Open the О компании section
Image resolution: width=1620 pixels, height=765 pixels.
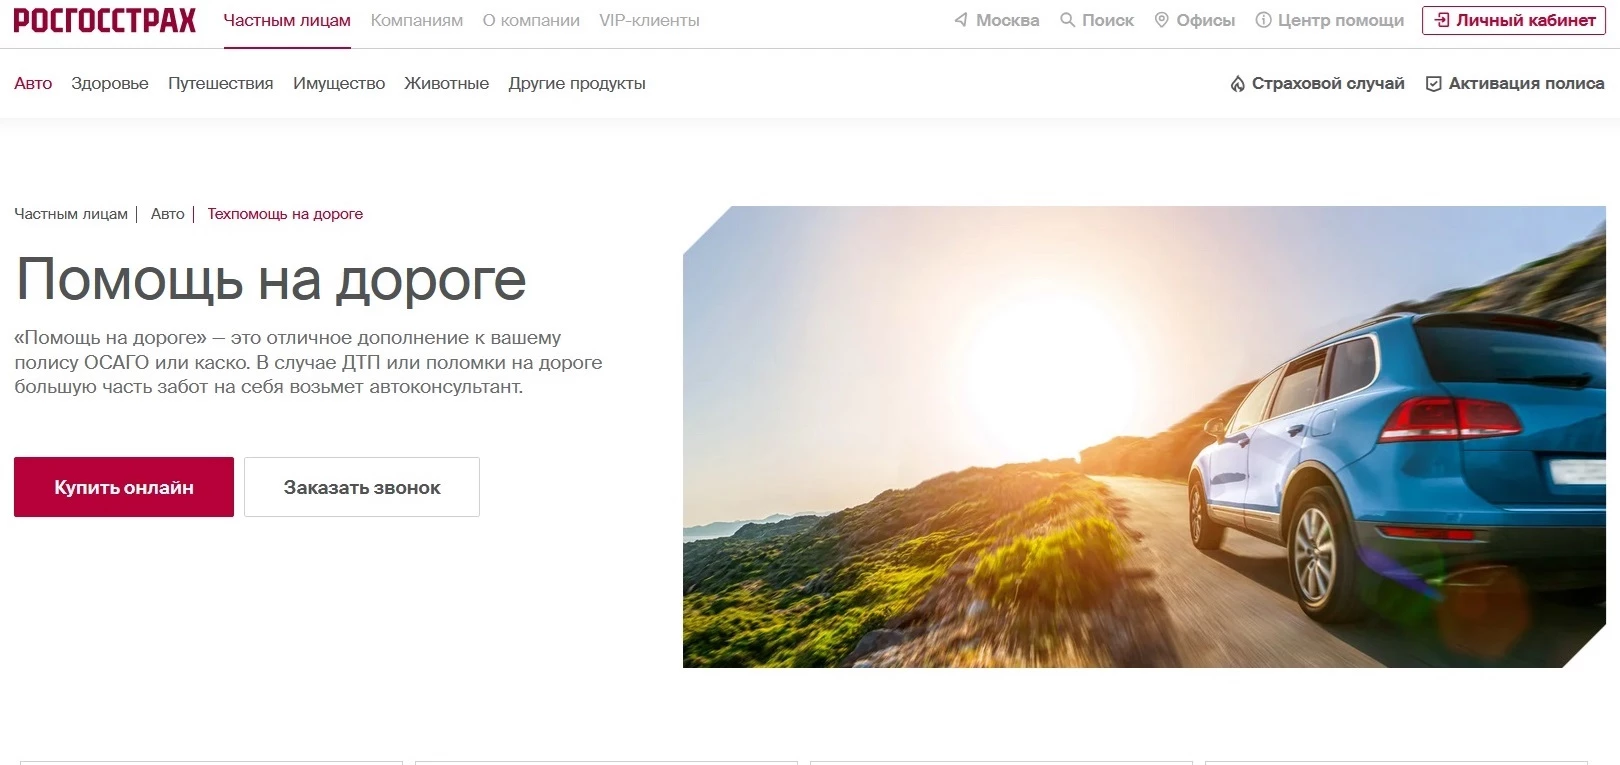pyautogui.click(x=531, y=20)
